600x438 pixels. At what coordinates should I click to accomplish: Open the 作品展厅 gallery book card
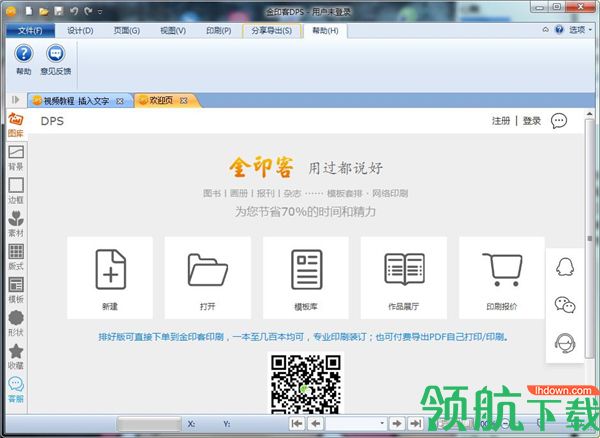404,278
